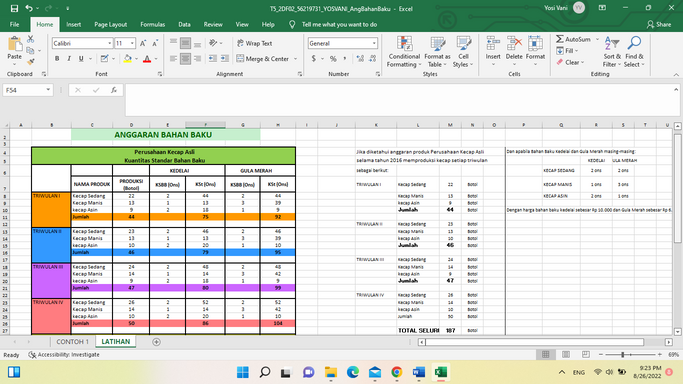
Task: Adjust the zoom slider handle
Action: [x=623, y=354]
